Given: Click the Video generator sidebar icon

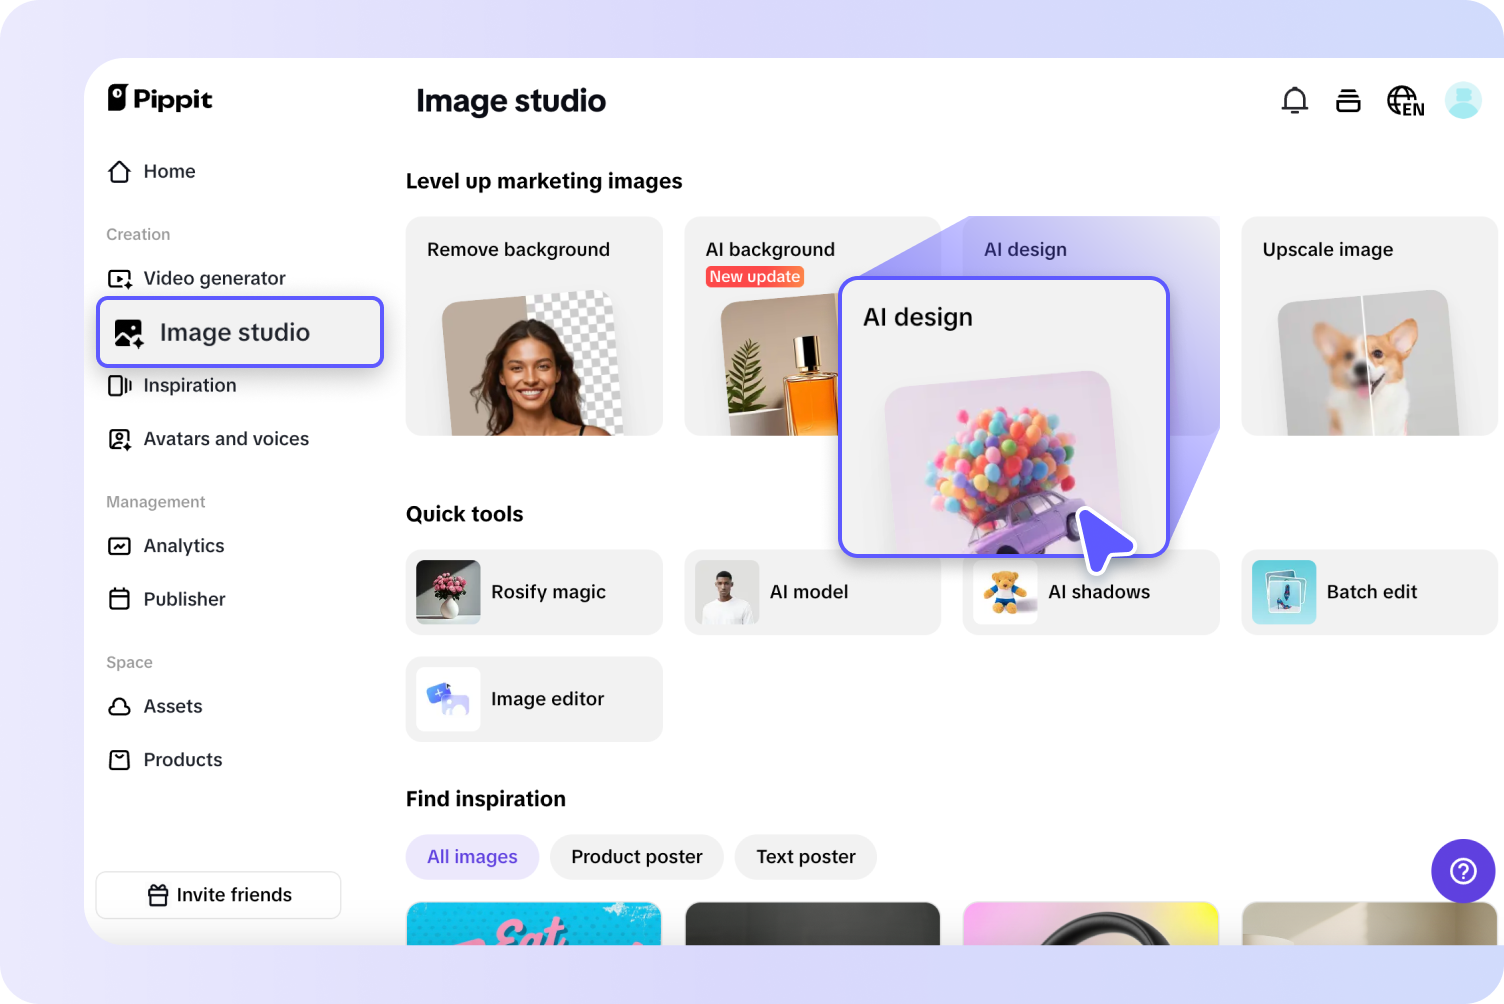Looking at the screenshot, I should pos(119,278).
